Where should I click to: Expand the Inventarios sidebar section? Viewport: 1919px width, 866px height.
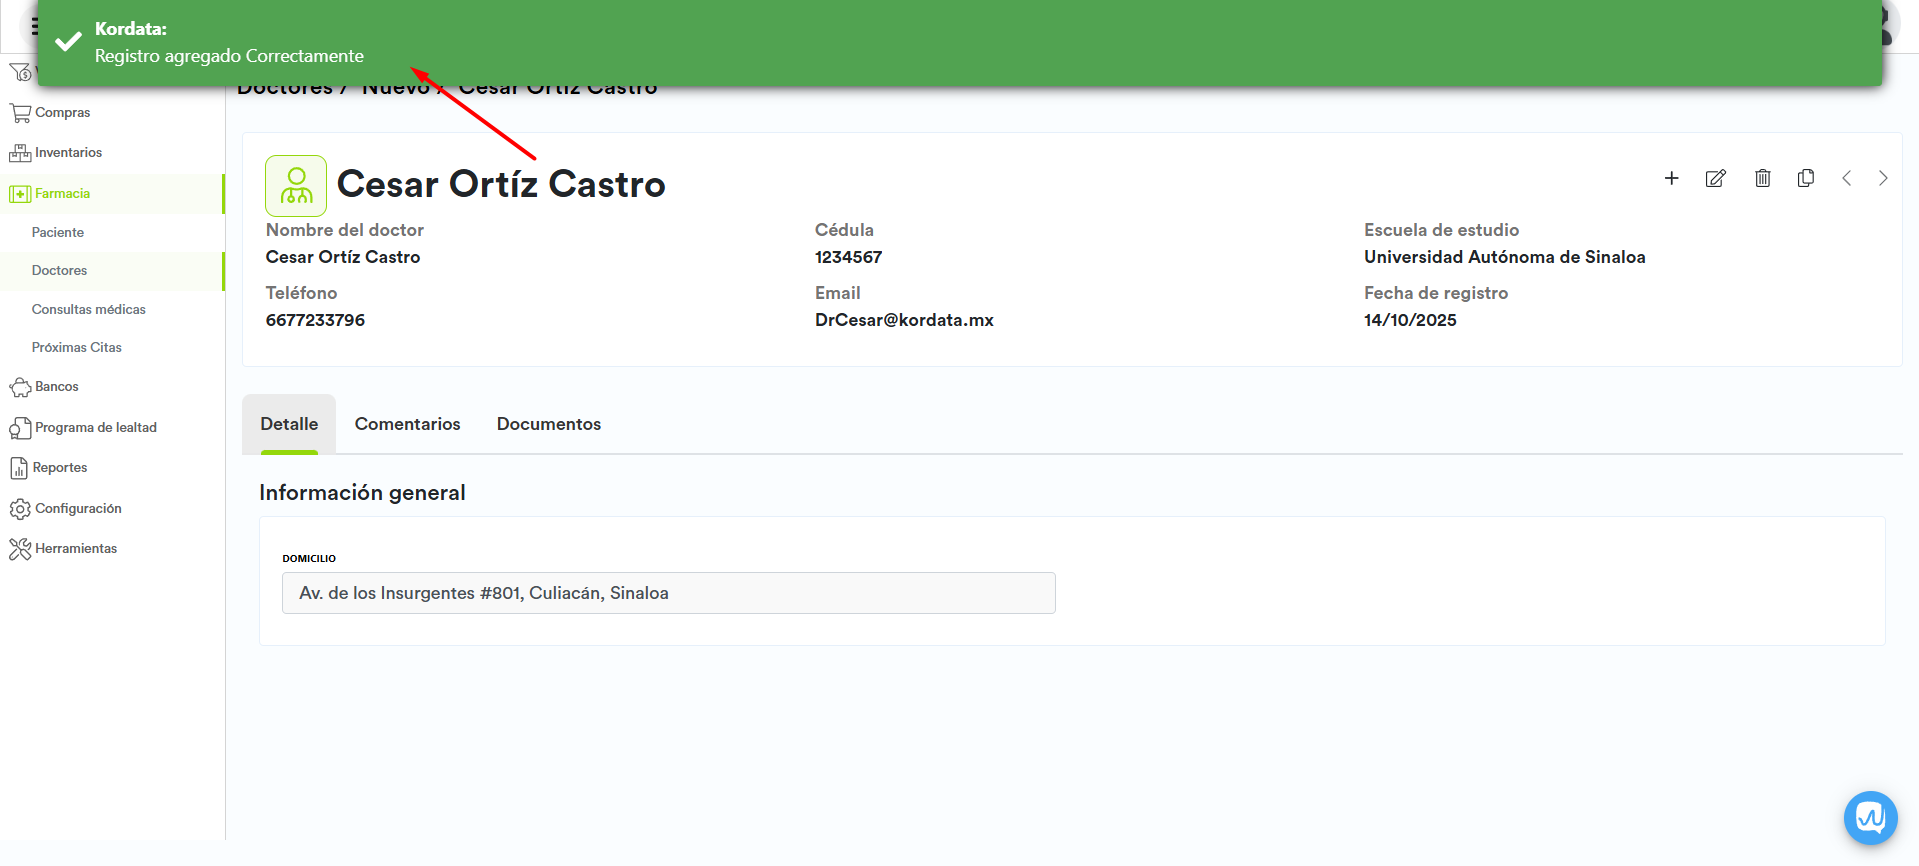coord(68,153)
